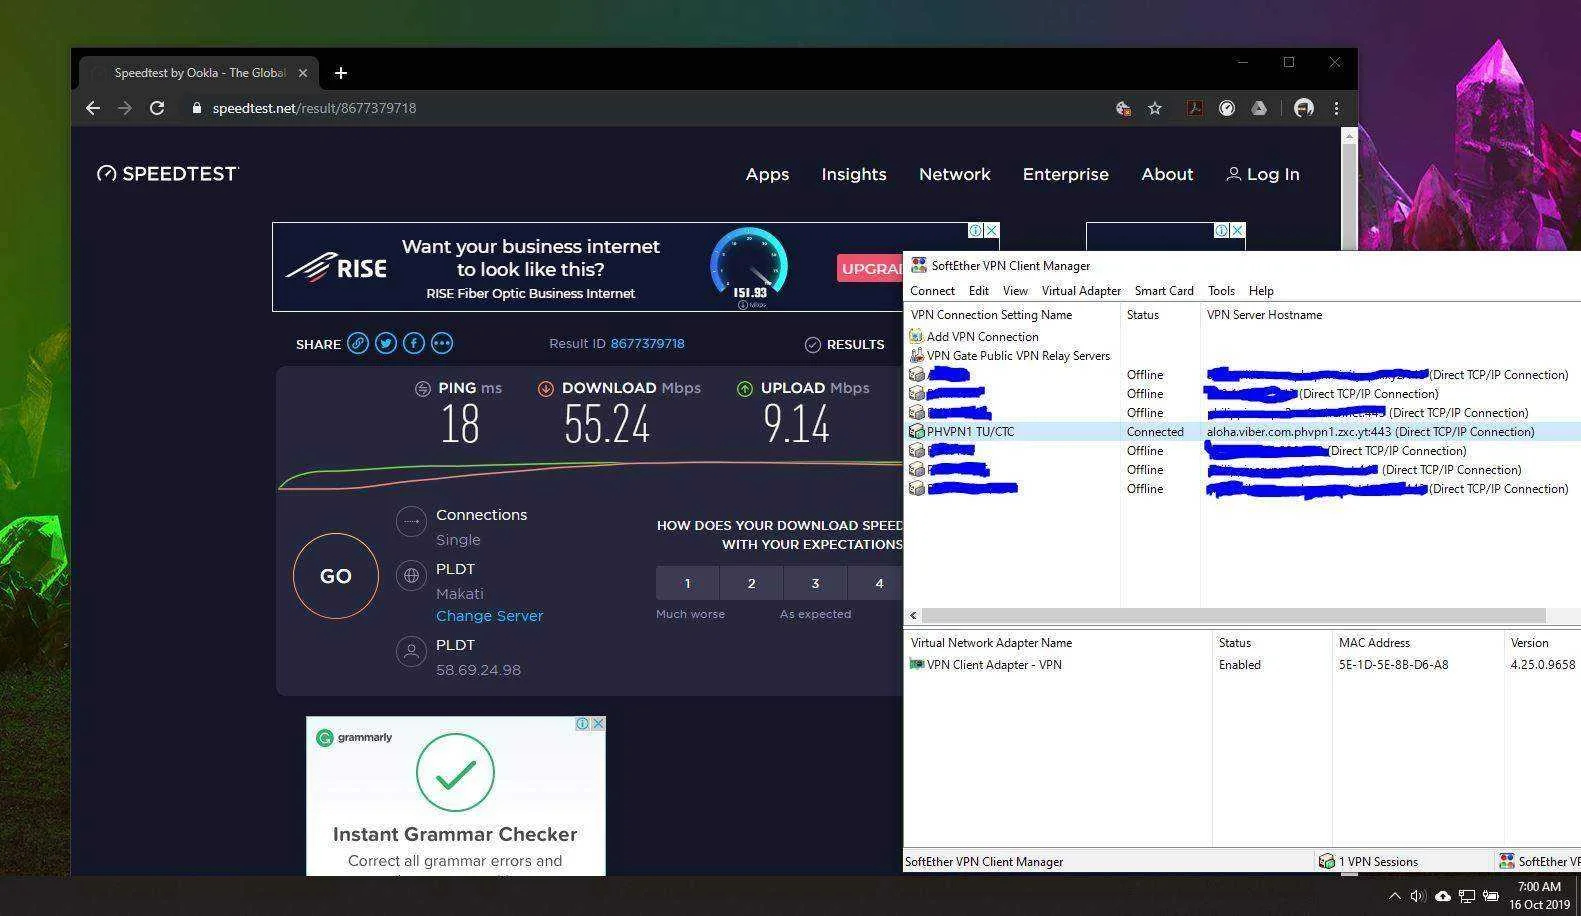This screenshot has width=1581, height=916.
Task: Open the speed gauge extension icon
Action: point(1227,108)
